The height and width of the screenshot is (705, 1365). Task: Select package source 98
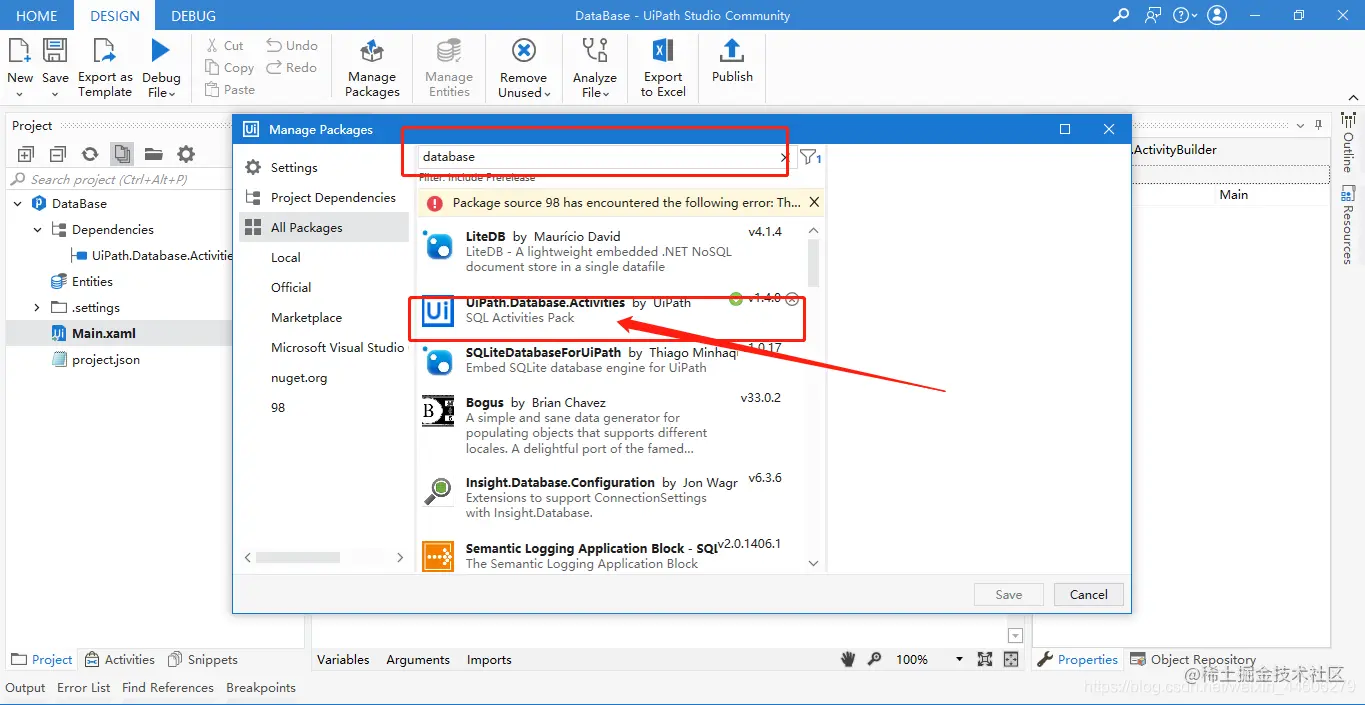pyautogui.click(x=278, y=407)
